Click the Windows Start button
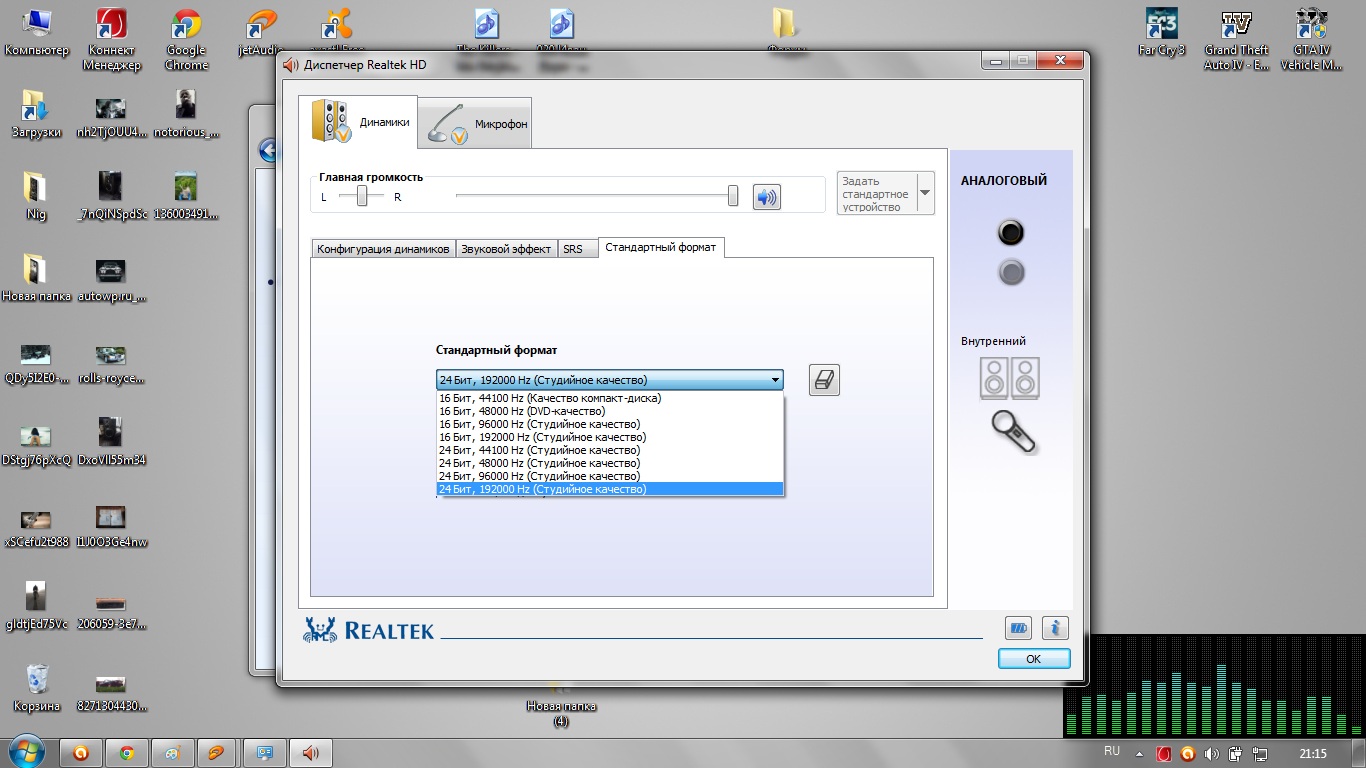The image size is (1366, 768). [x=26, y=752]
